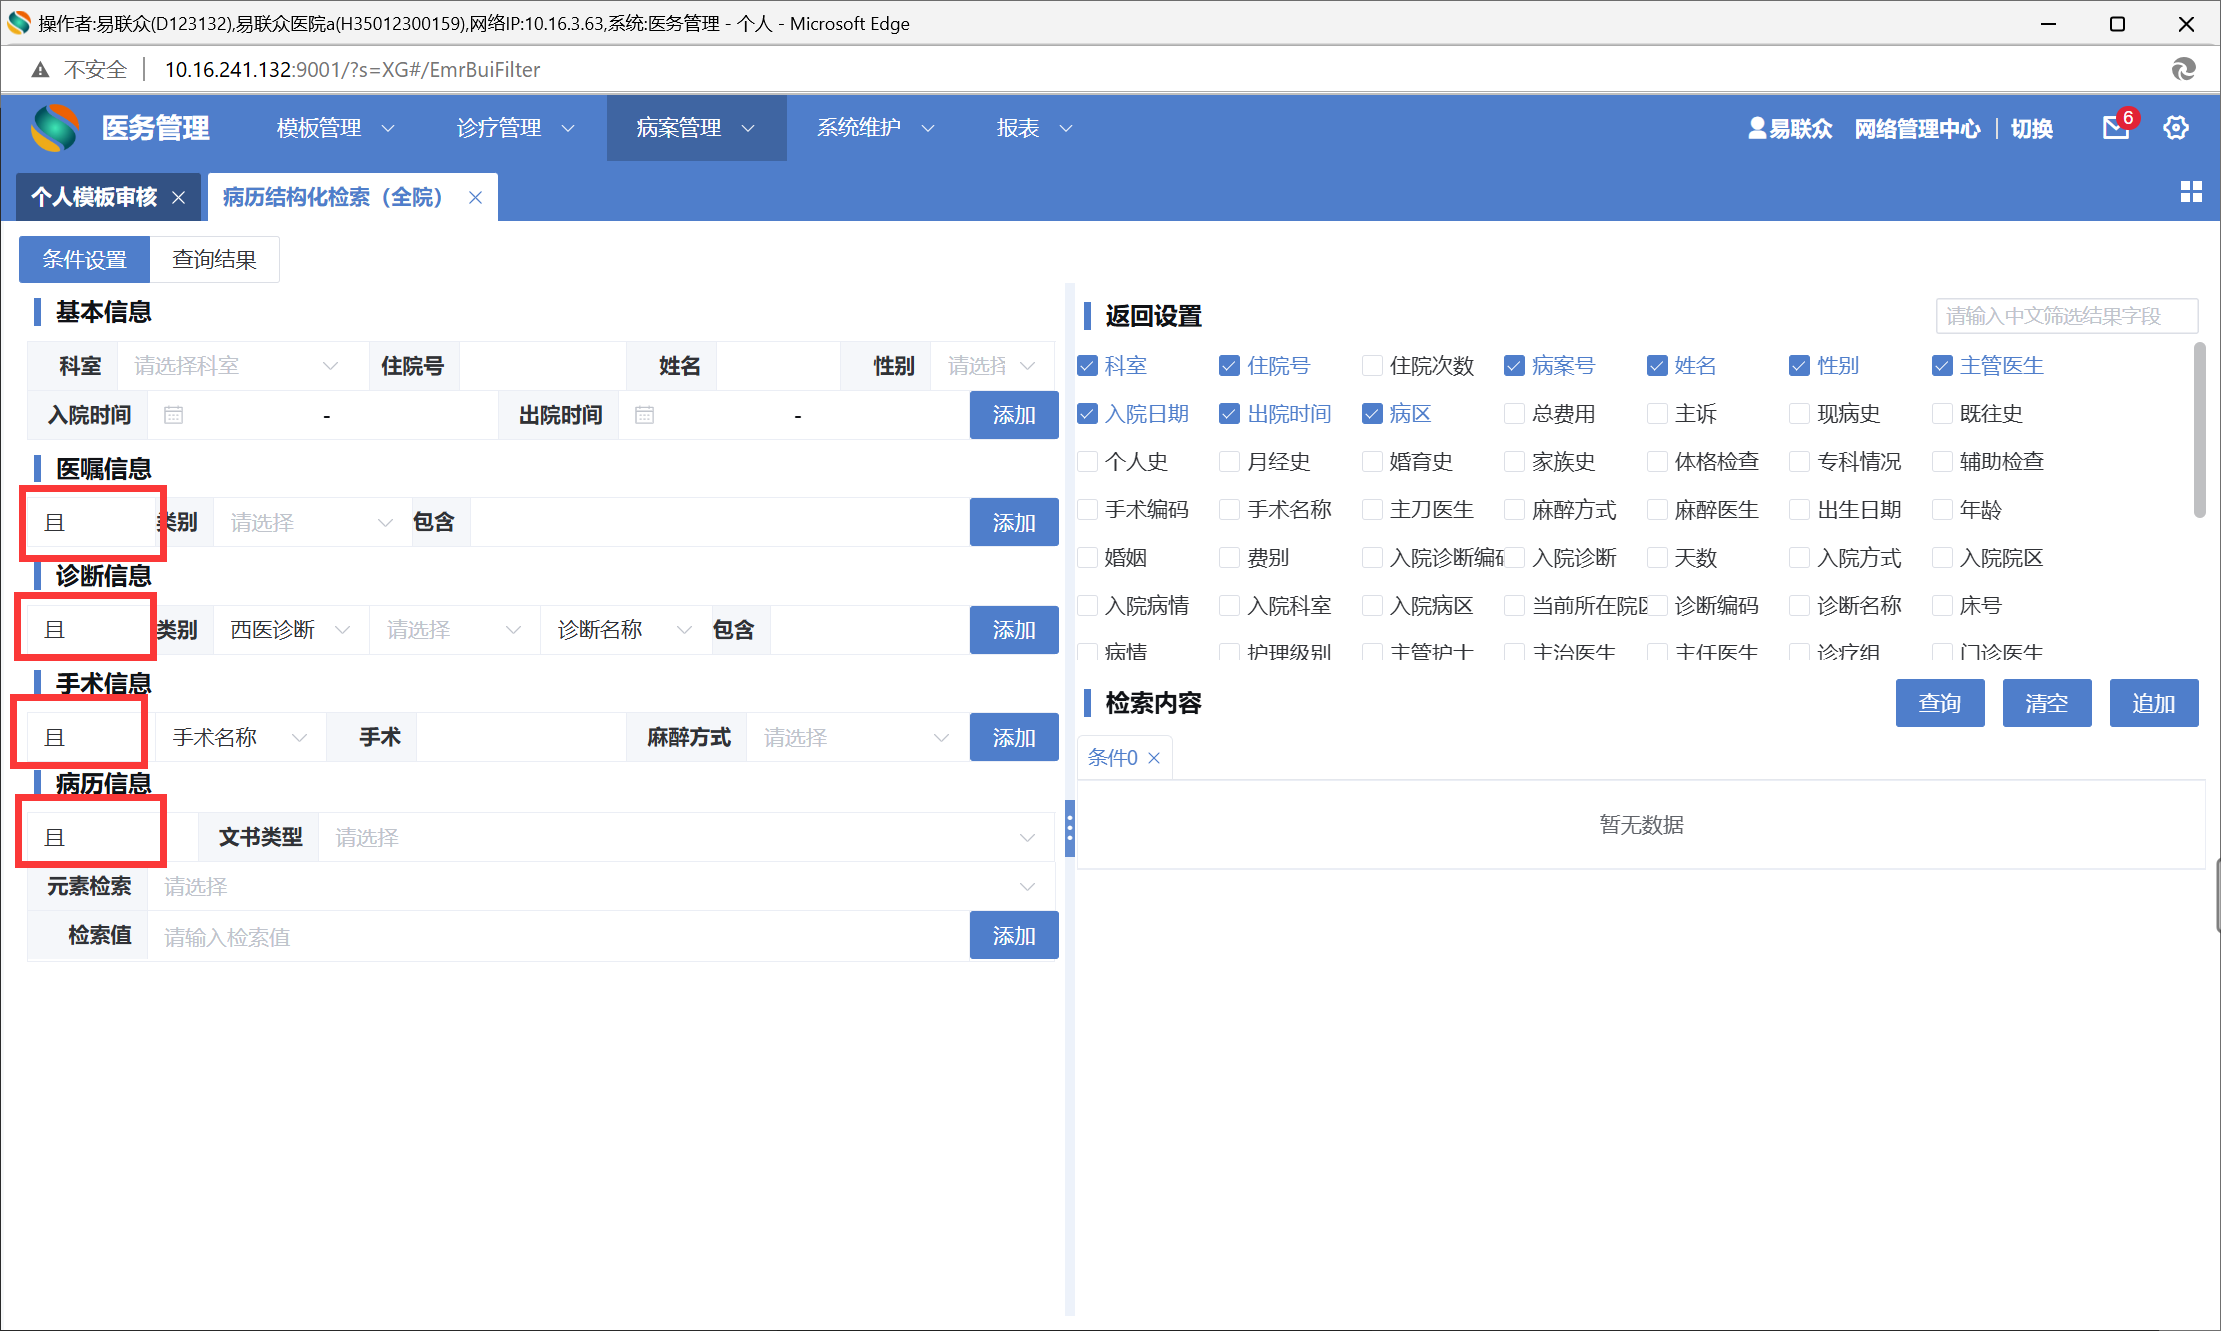This screenshot has height=1331, width=2221.
Task: Check the 手术名称 return field
Action: pos(1229,510)
